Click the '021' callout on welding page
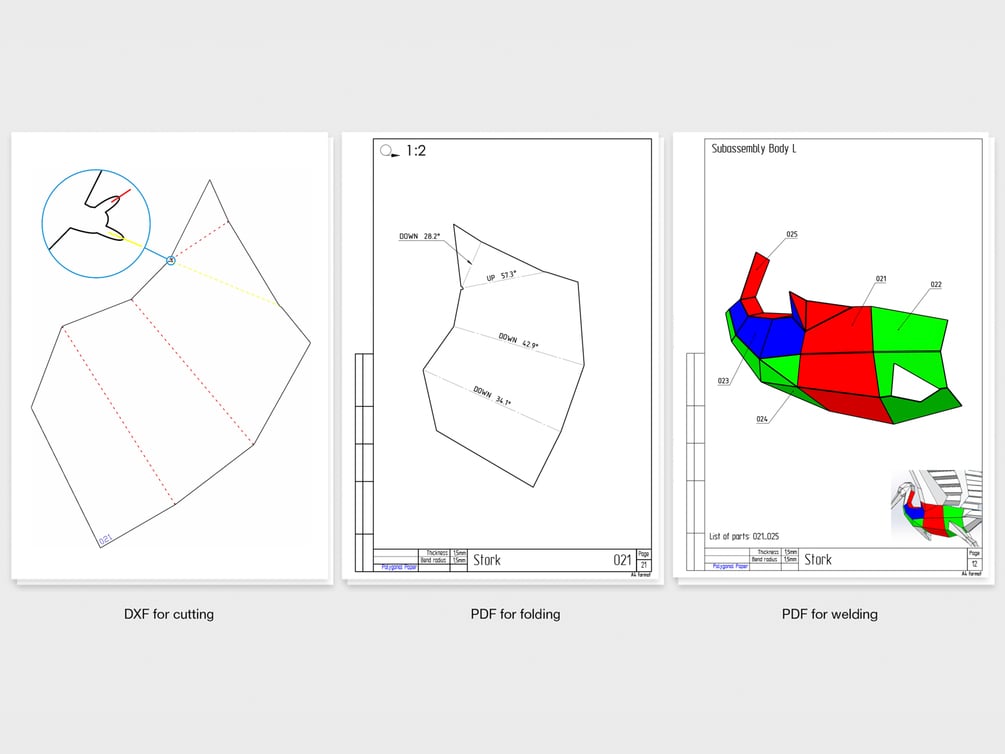 [881, 278]
